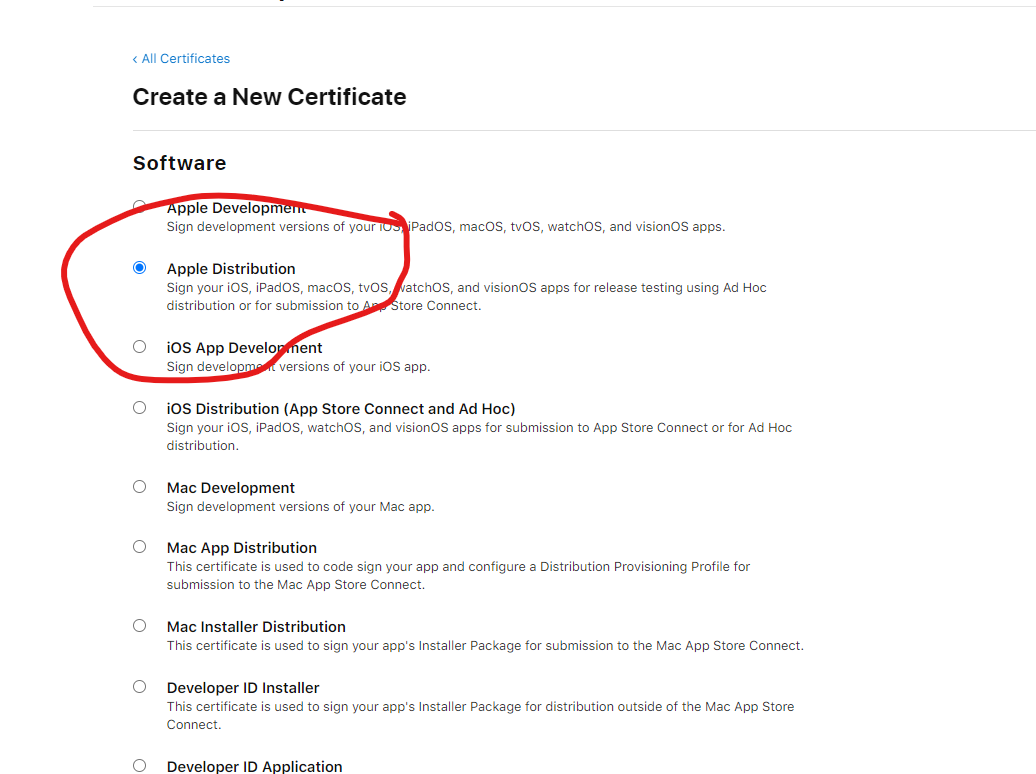The image size is (1036, 774).
Task: Click the 'Mac Installer Distribution' label text
Action: (x=256, y=627)
